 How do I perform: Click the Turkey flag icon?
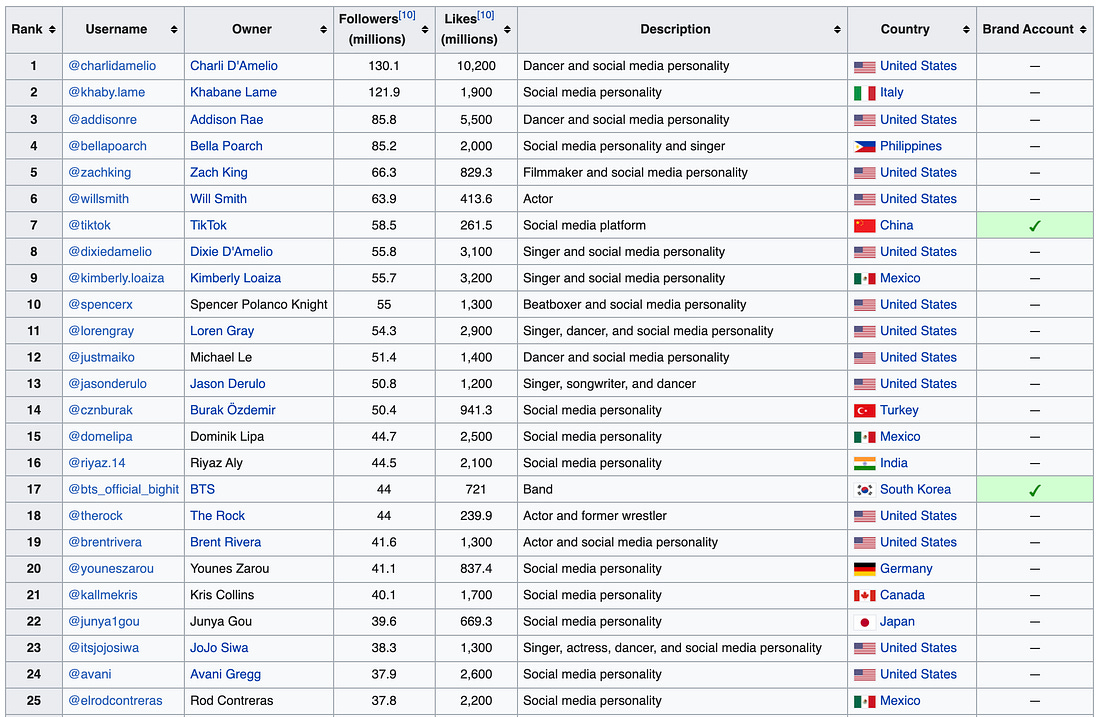click(x=864, y=410)
